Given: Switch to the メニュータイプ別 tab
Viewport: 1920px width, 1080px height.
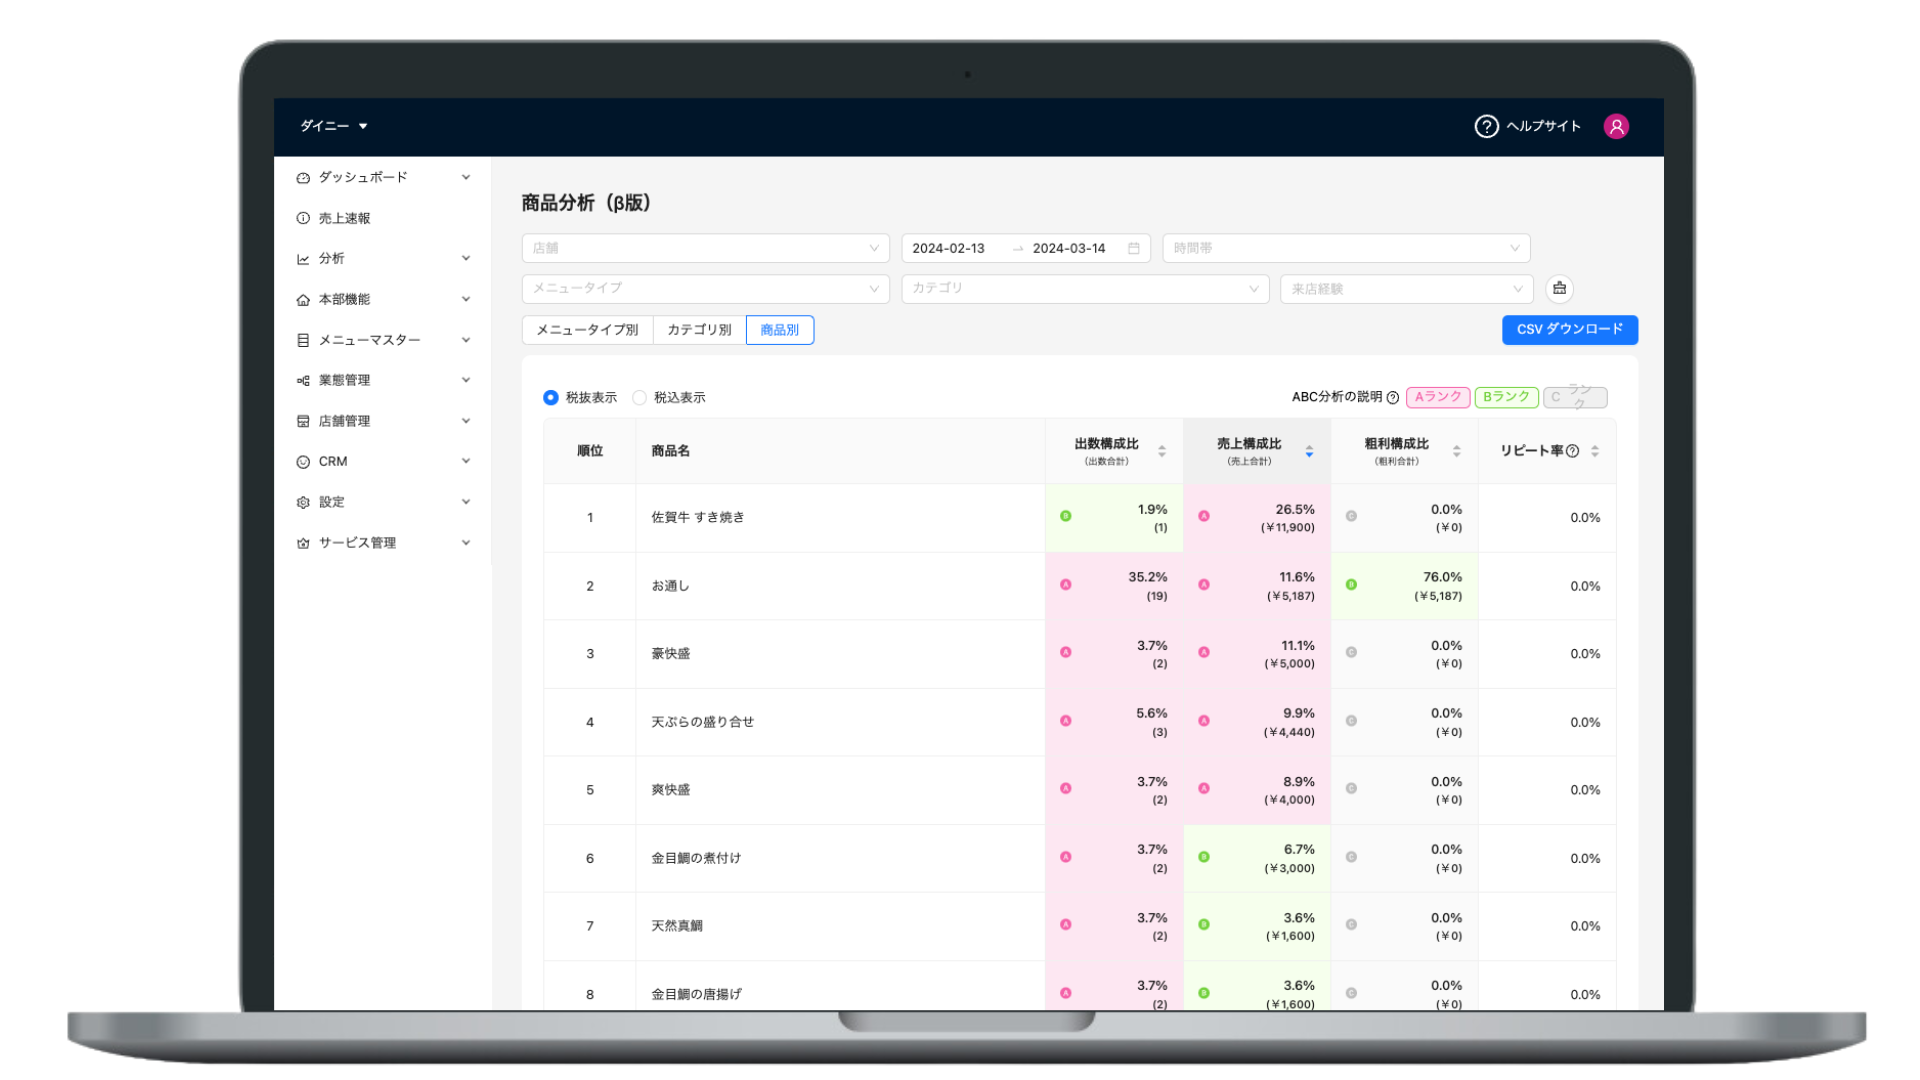Looking at the screenshot, I should pos(587,329).
